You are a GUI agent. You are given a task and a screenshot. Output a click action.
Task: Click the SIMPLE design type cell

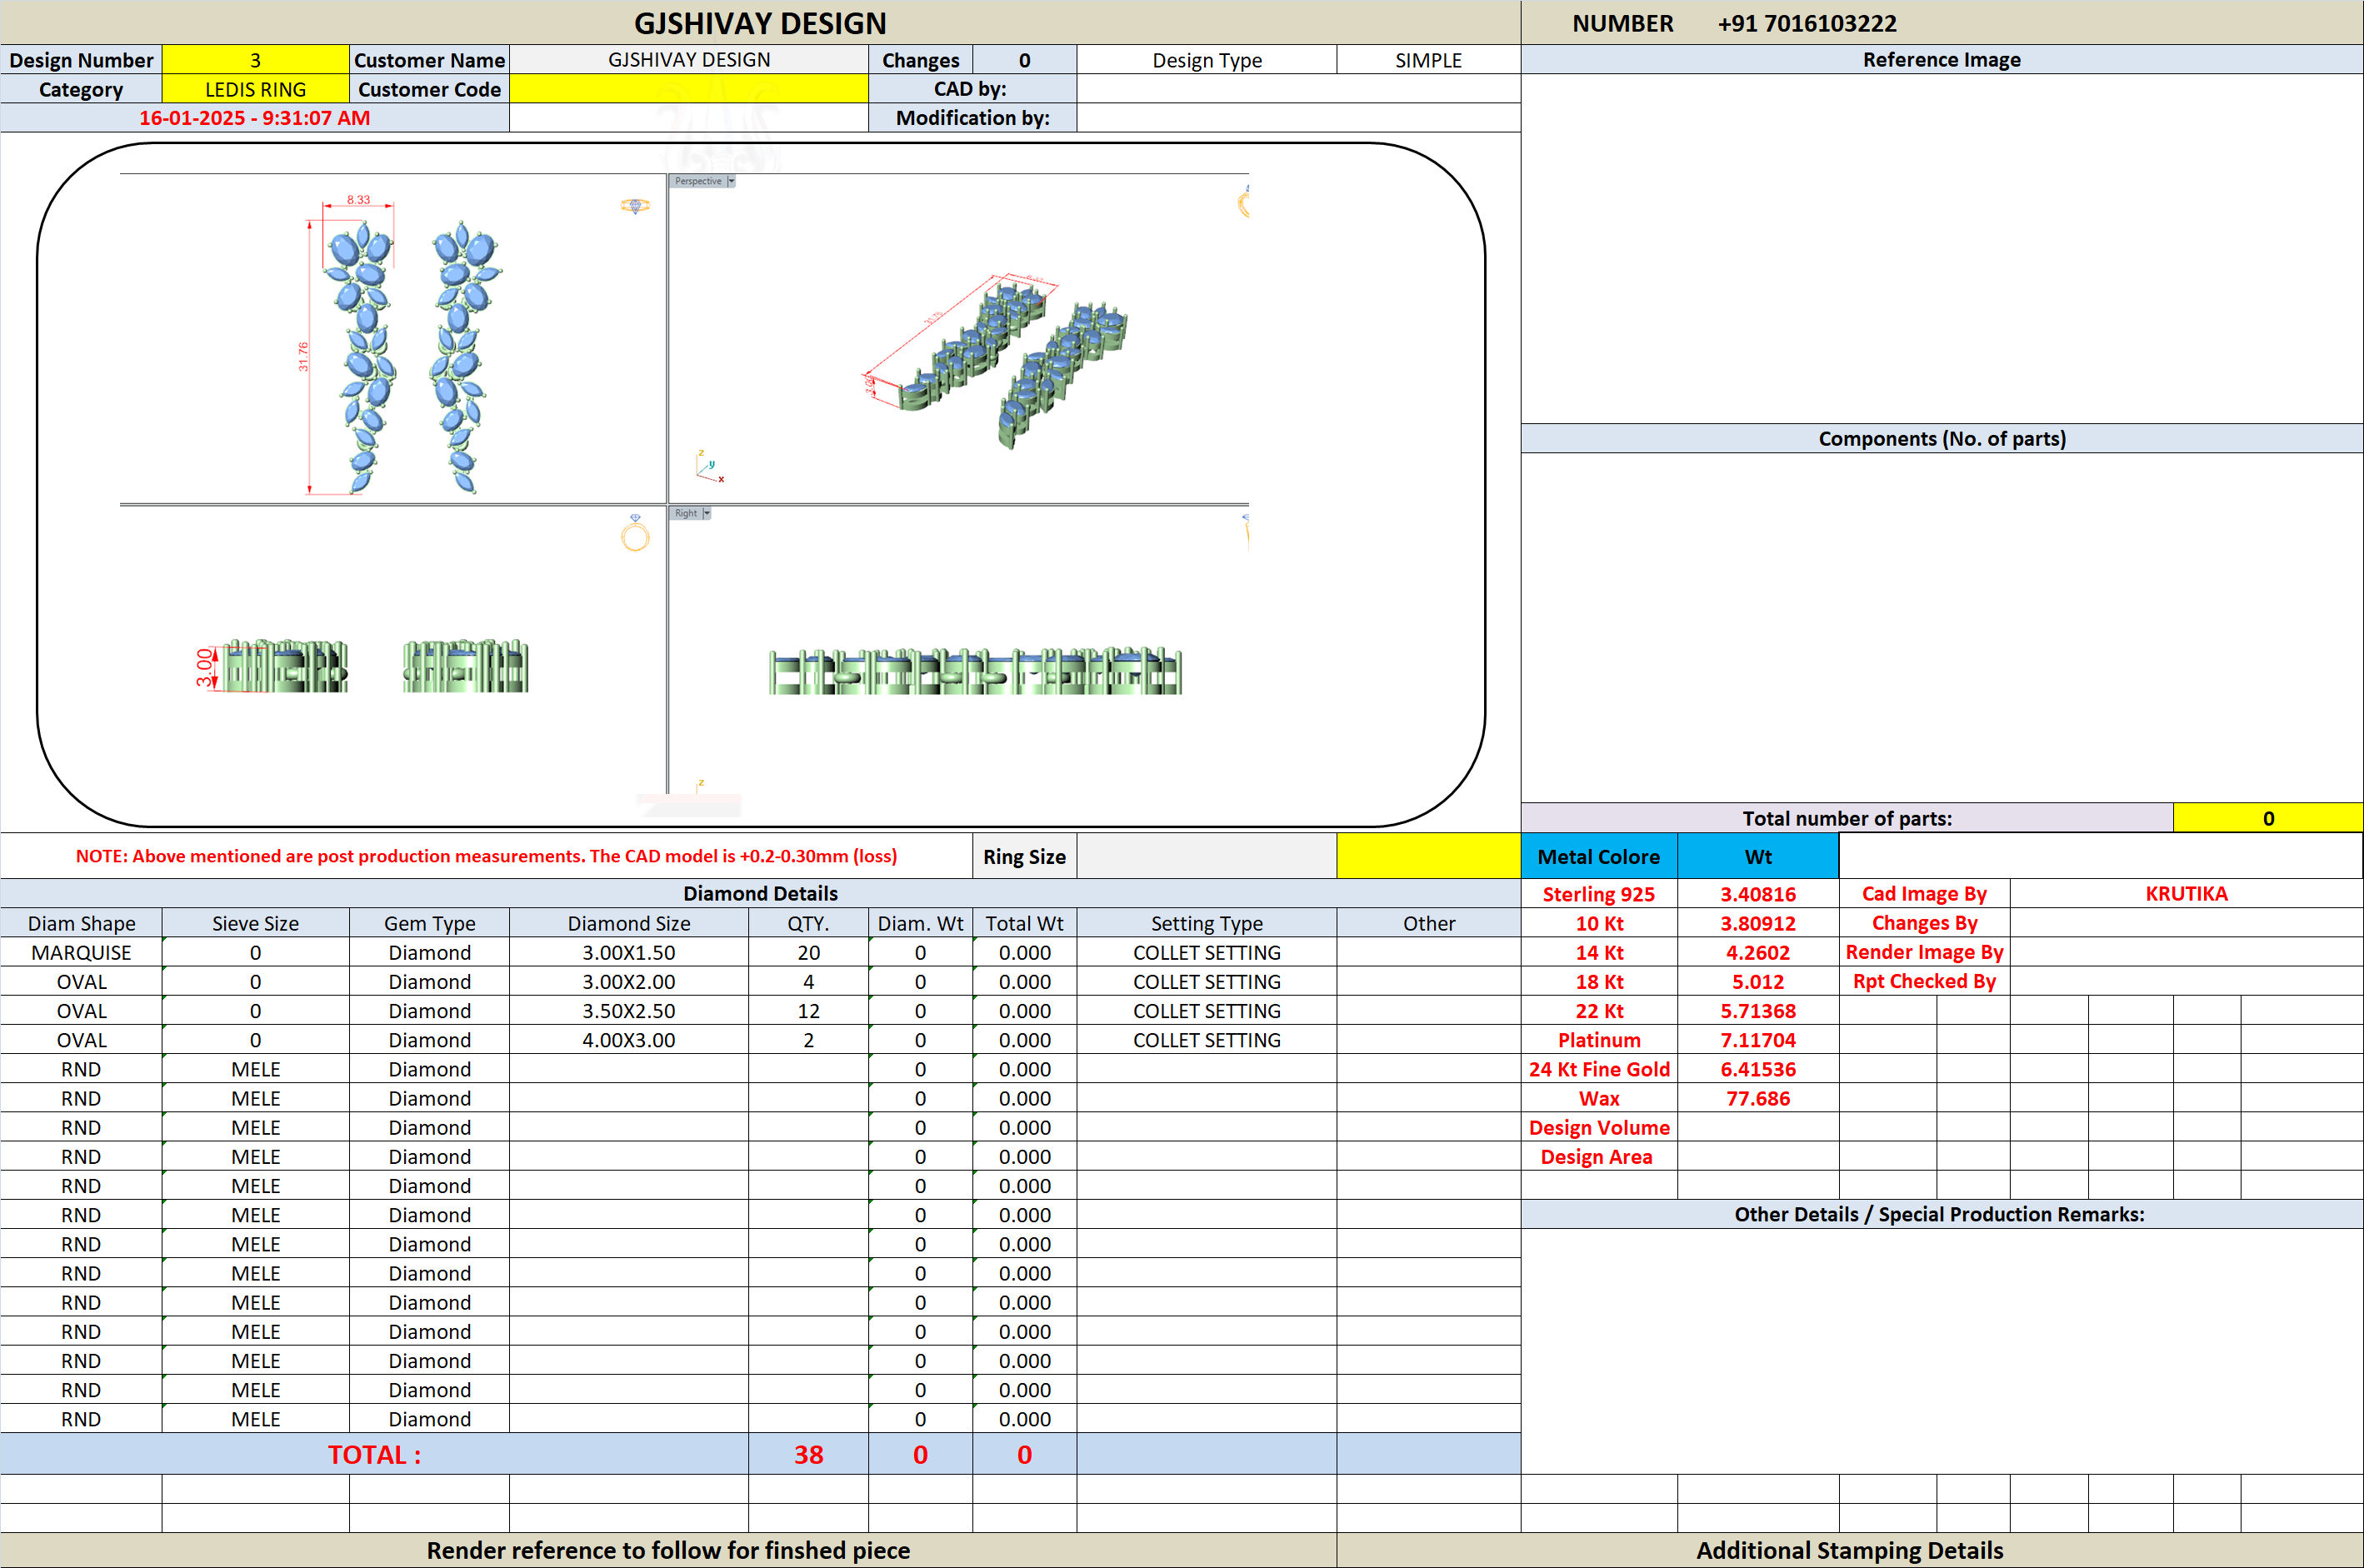(1428, 60)
